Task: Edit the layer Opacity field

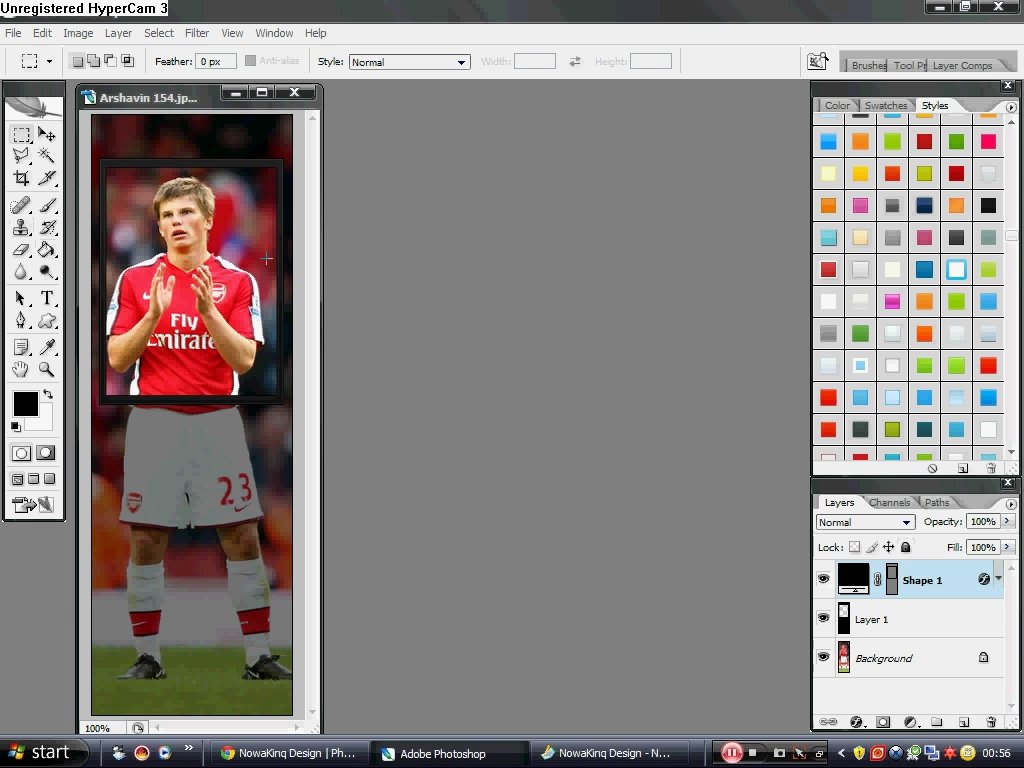Action: click(x=983, y=521)
